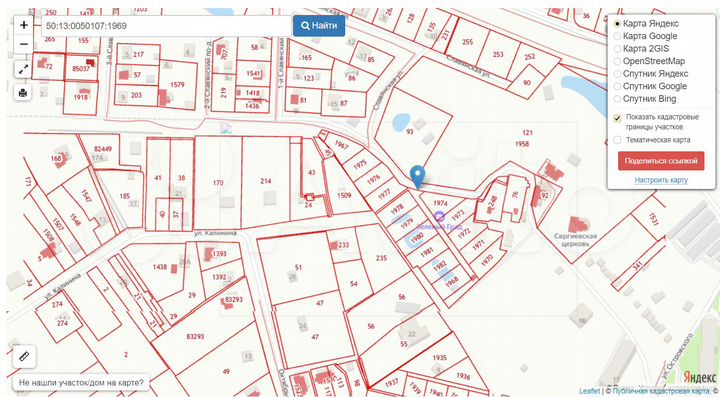Select parcel 1509 on the map
This screenshot has height=398, width=720.
click(344, 196)
